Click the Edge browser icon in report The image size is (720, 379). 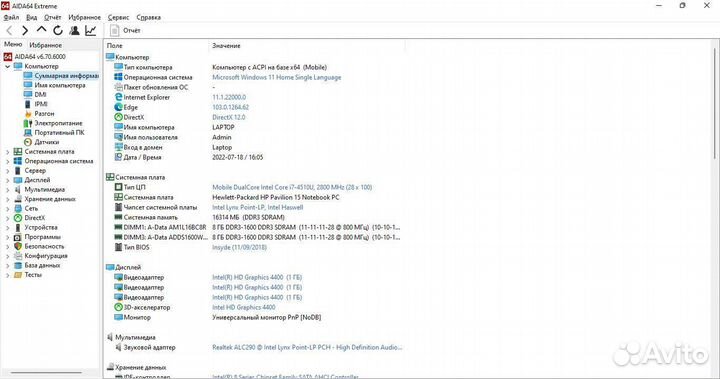coord(118,107)
